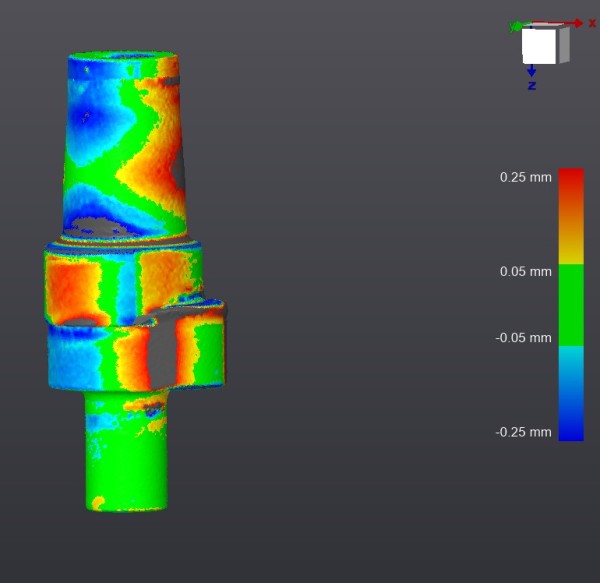Pick the dark blue bottom of the color scale
This screenshot has height=583, width=600.
(x=571, y=430)
